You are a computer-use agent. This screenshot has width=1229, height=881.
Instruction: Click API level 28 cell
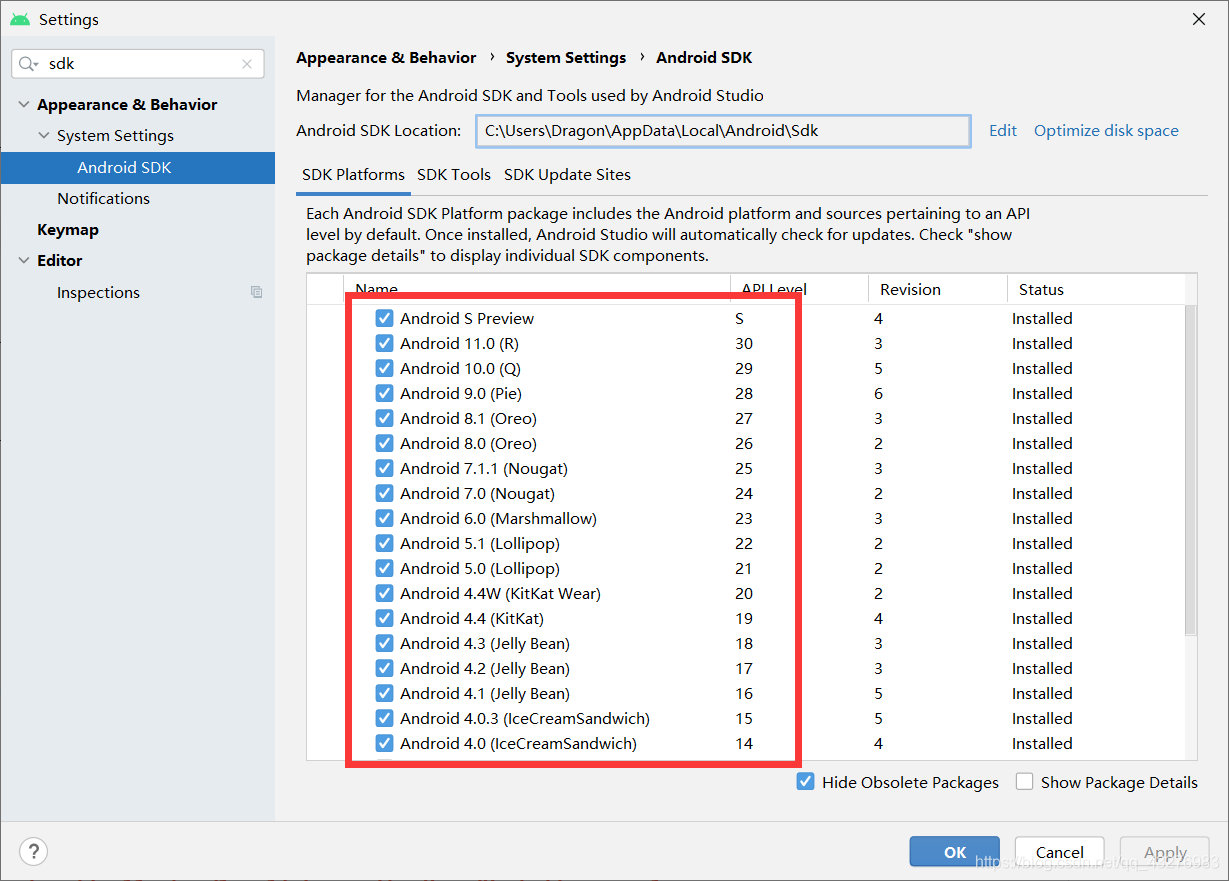(744, 393)
